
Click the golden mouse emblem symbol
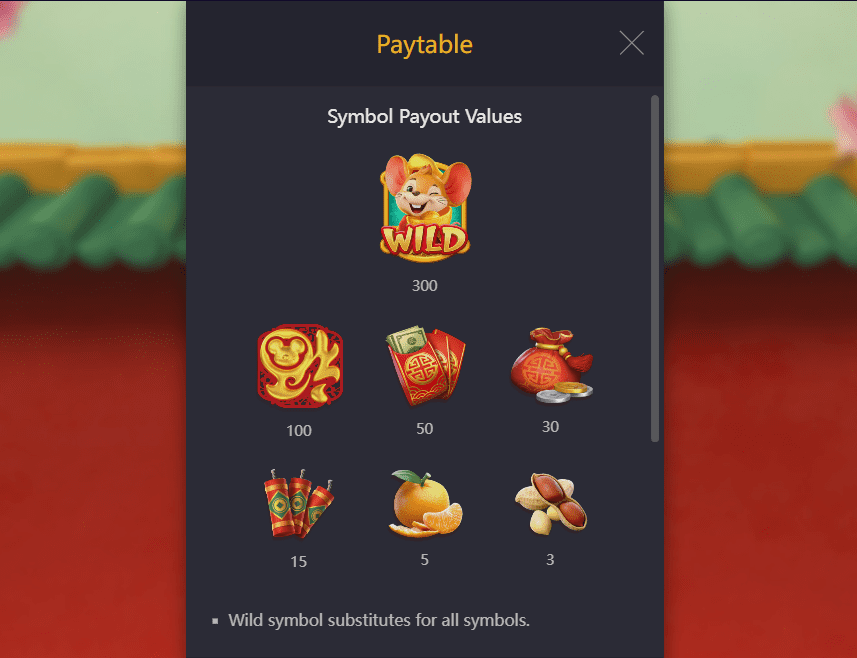pyautogui.click(x=300, y=366)
